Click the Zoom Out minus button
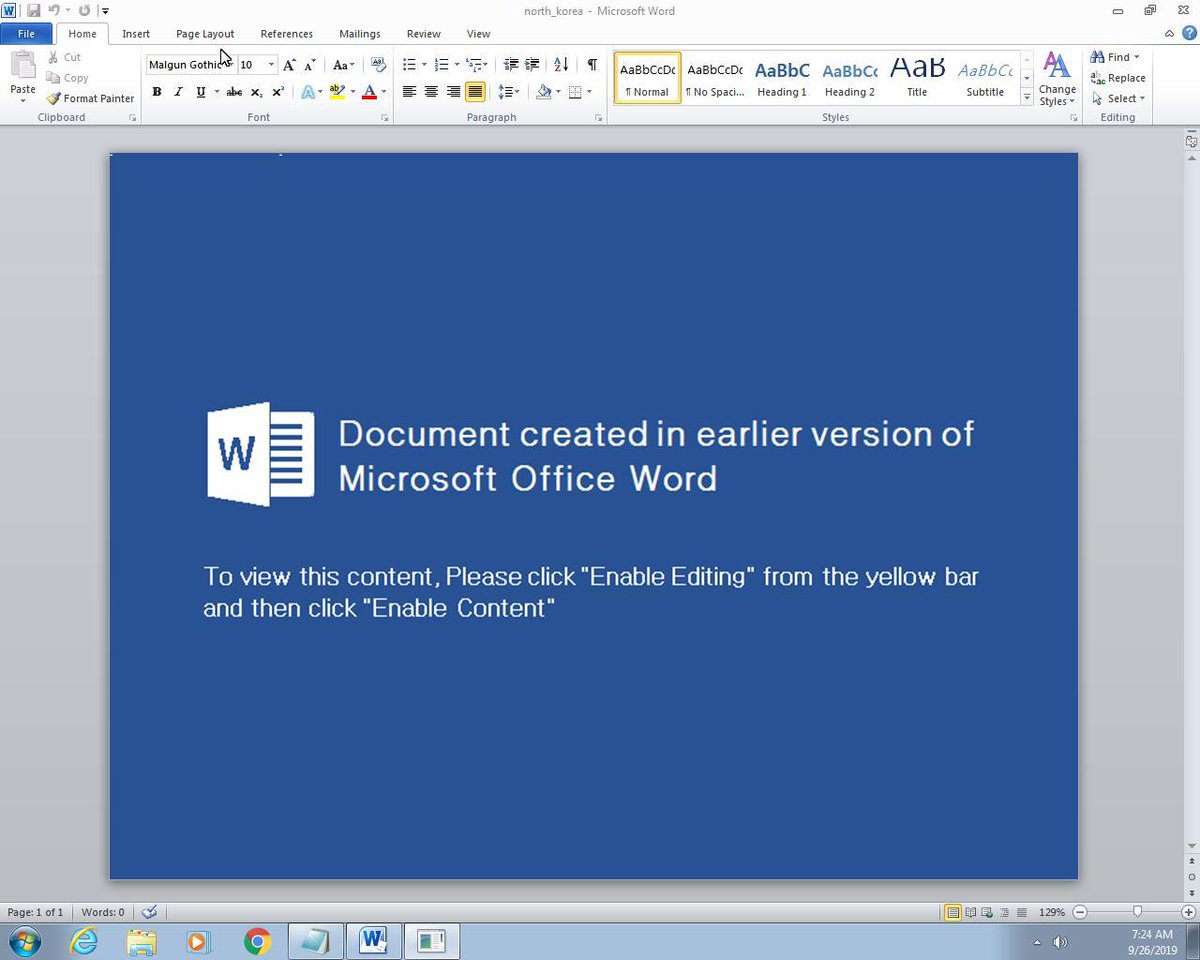 [x=1079, y=912]
